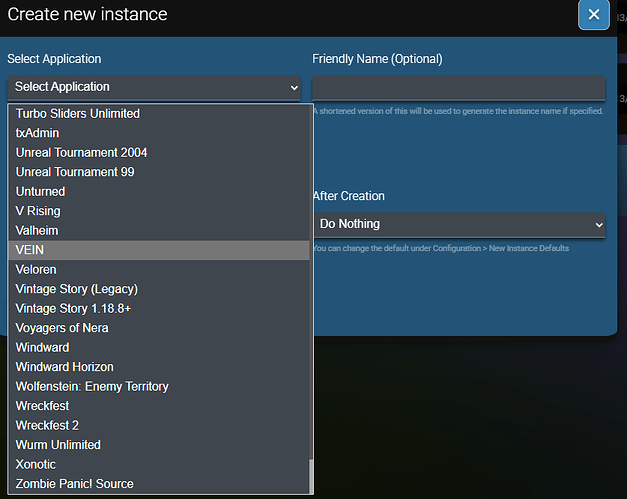Select Unreal Tournament 2004 entry
627x499 pixels.
tap(158, 153)
